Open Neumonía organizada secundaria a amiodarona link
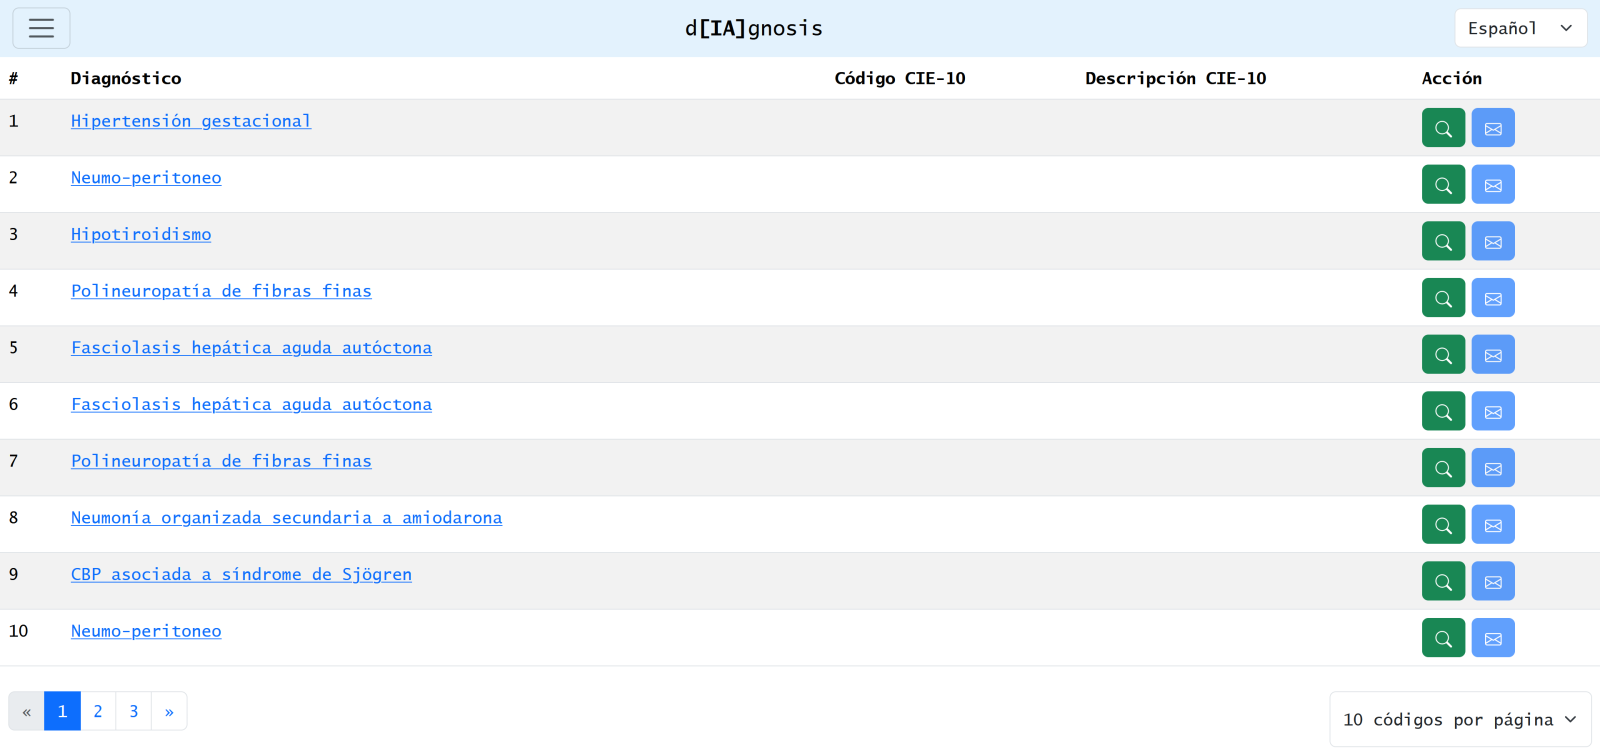The height and width of the screenshot is (753, 1600). 286,518
